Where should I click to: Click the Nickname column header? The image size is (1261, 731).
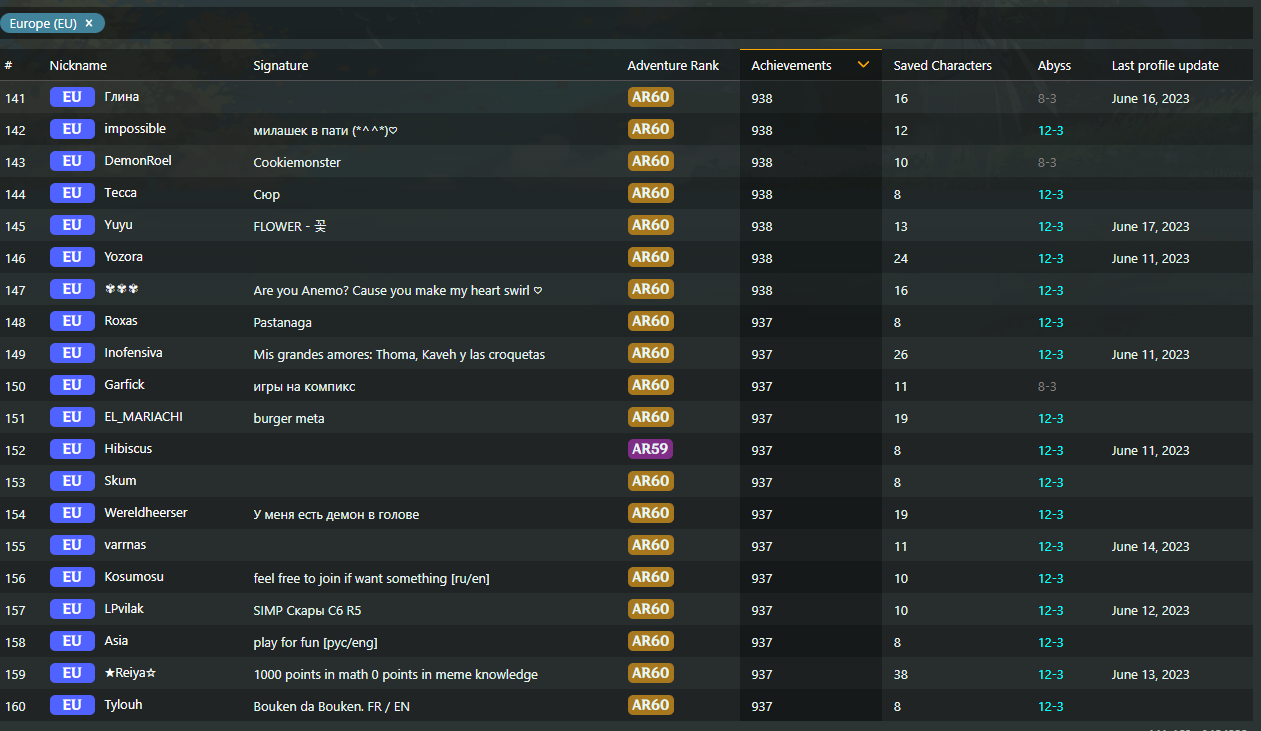tap(78, 66)
